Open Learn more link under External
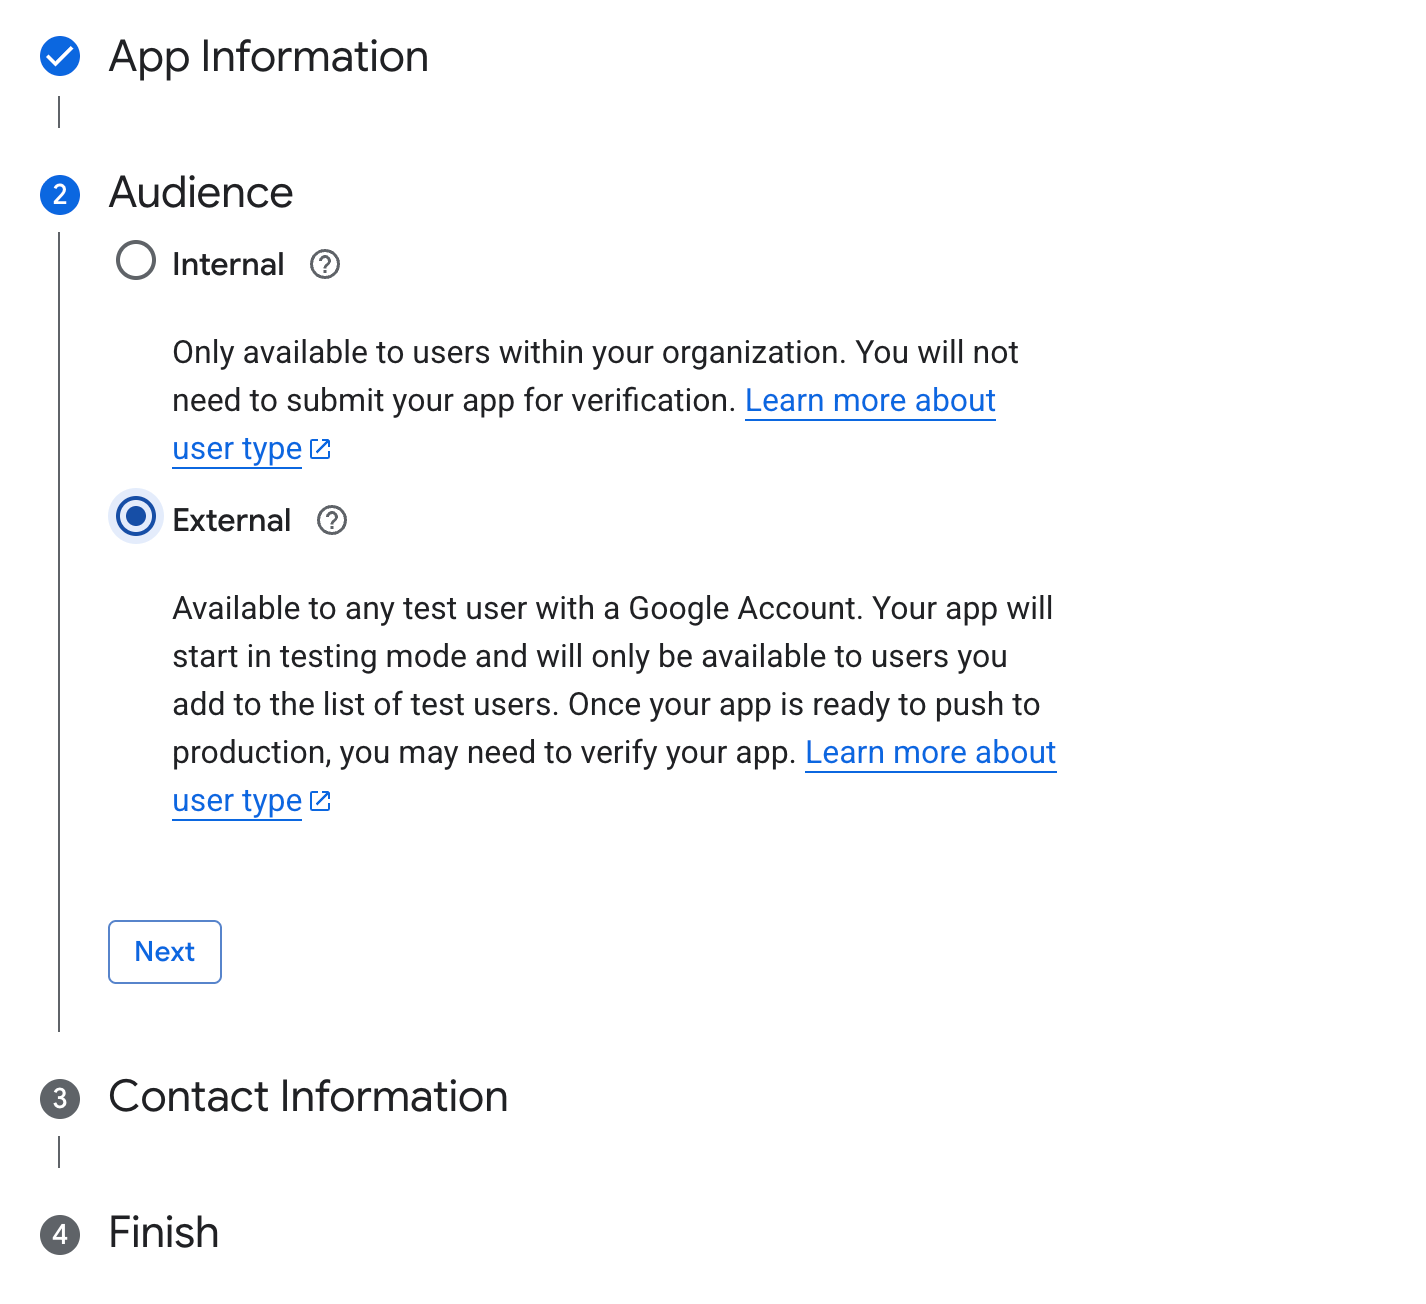The width and height of the screenshot is (1426, 1304). [930, 753]
